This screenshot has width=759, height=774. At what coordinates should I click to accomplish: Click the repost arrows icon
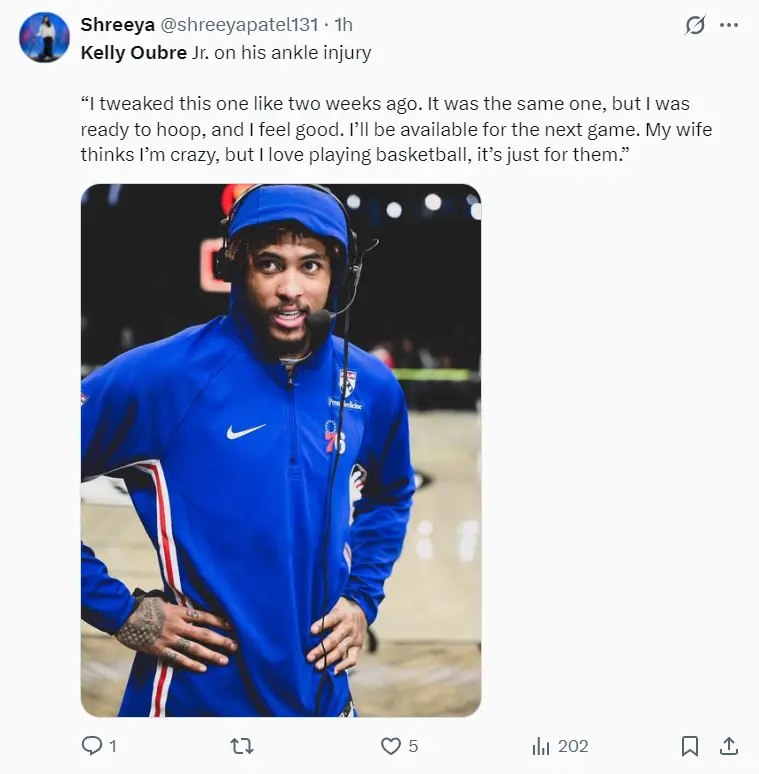(x=241, y=746)
